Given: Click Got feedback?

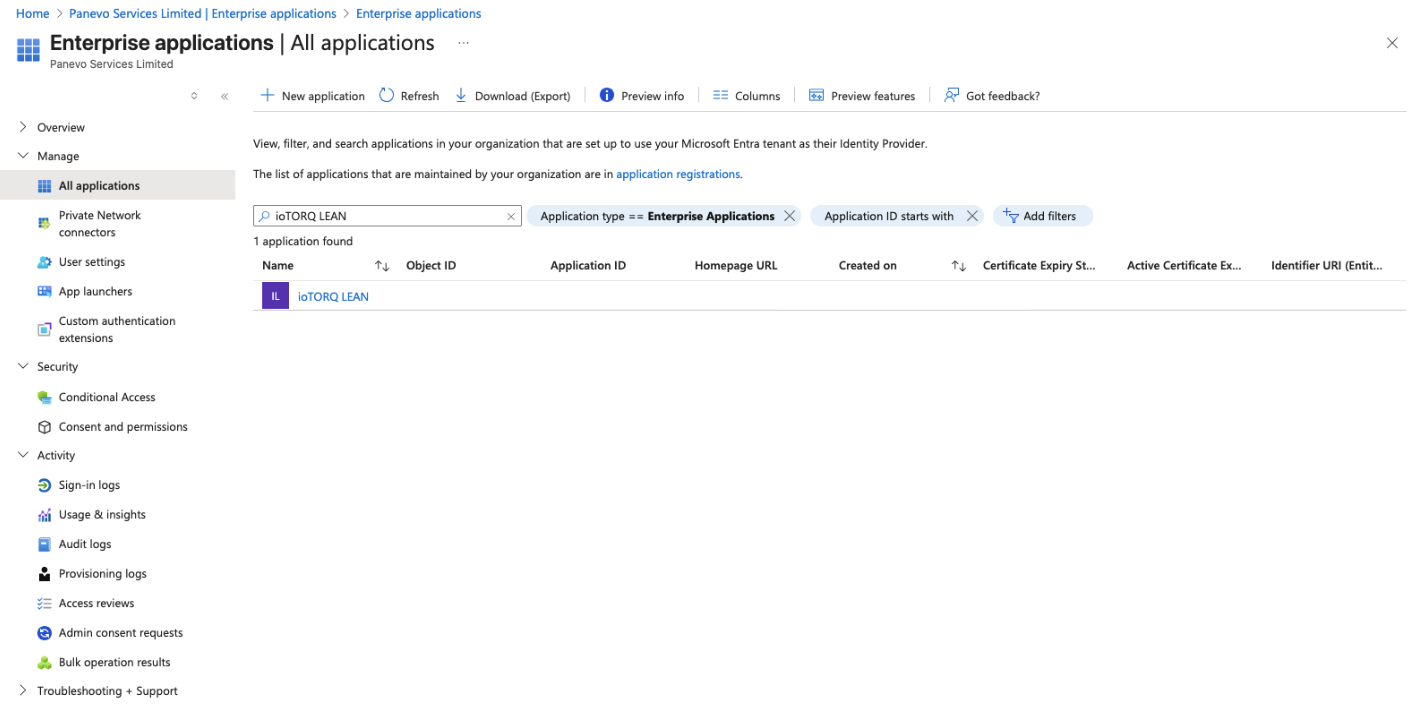Looking at the screenshot, I should point(992,96).
